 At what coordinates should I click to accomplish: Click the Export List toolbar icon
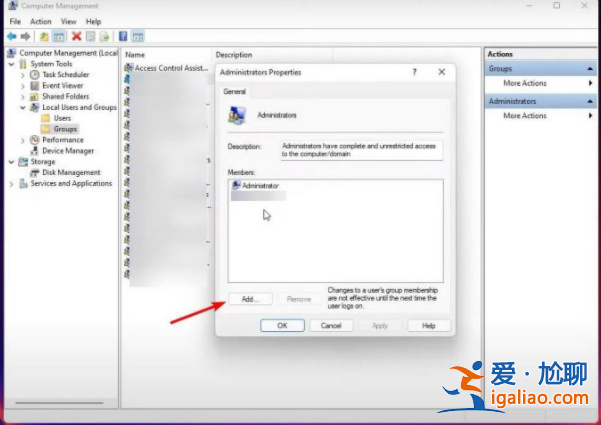click(106, 36)
